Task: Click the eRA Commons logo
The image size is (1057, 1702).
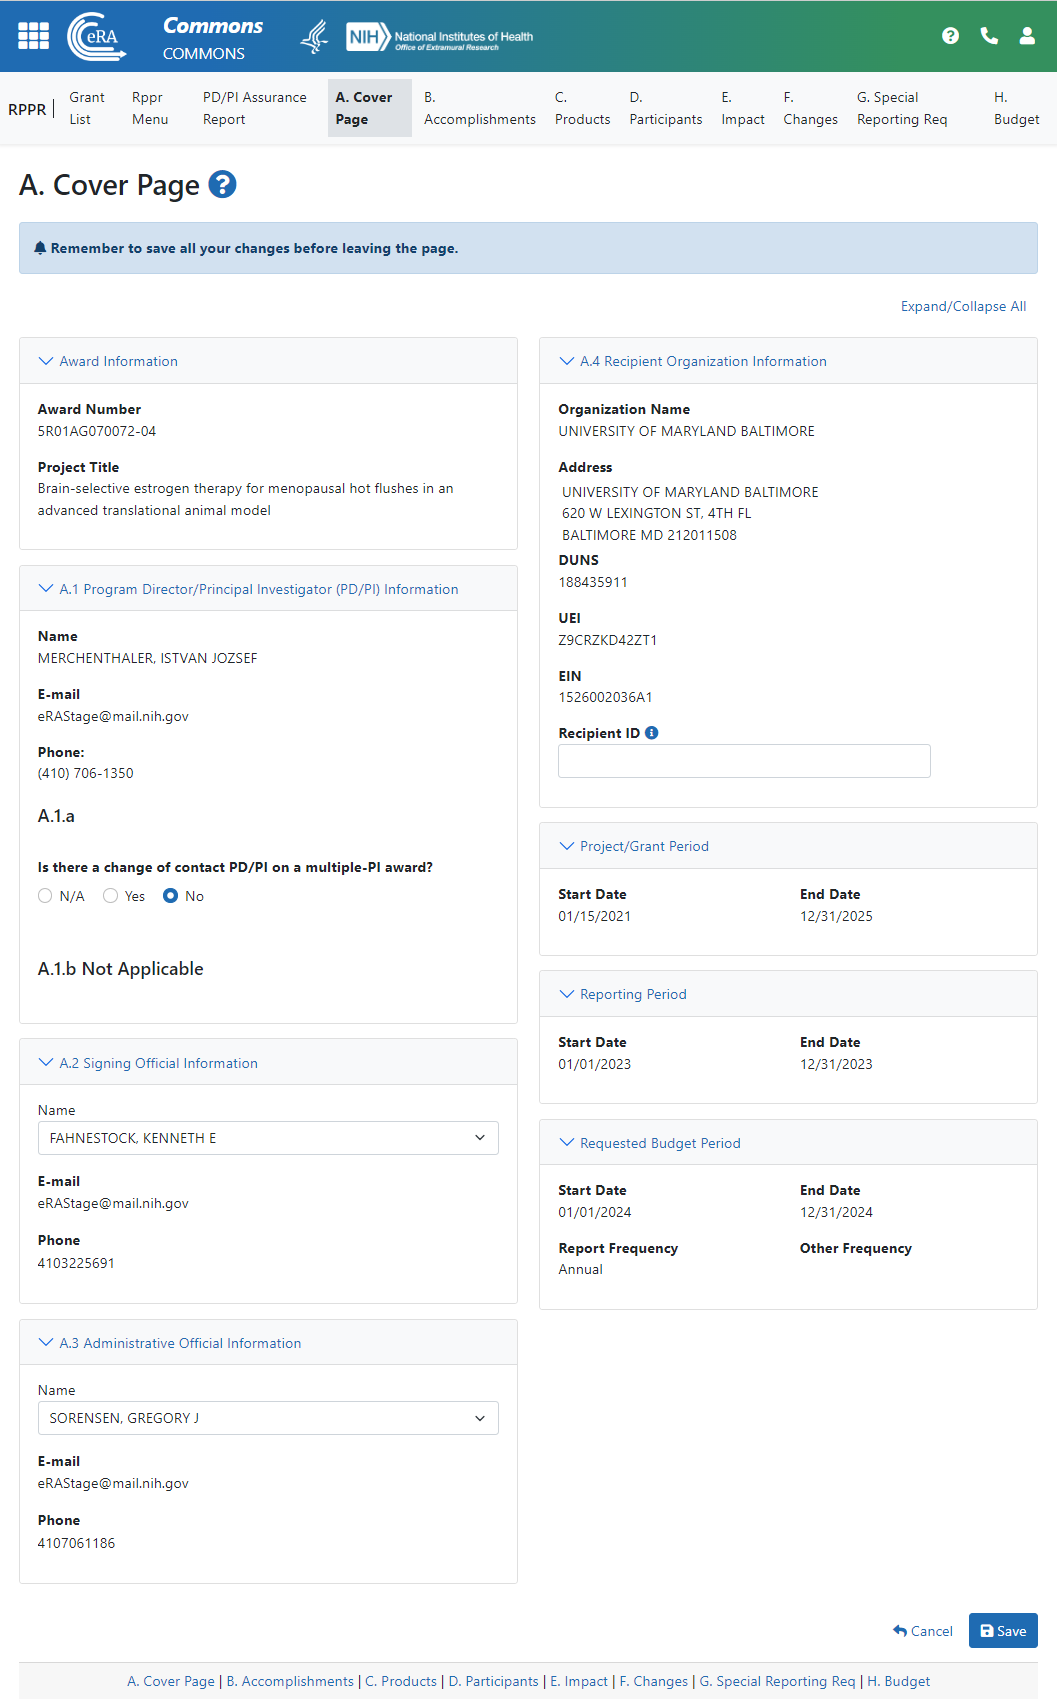Action: [x=97, y=37]
